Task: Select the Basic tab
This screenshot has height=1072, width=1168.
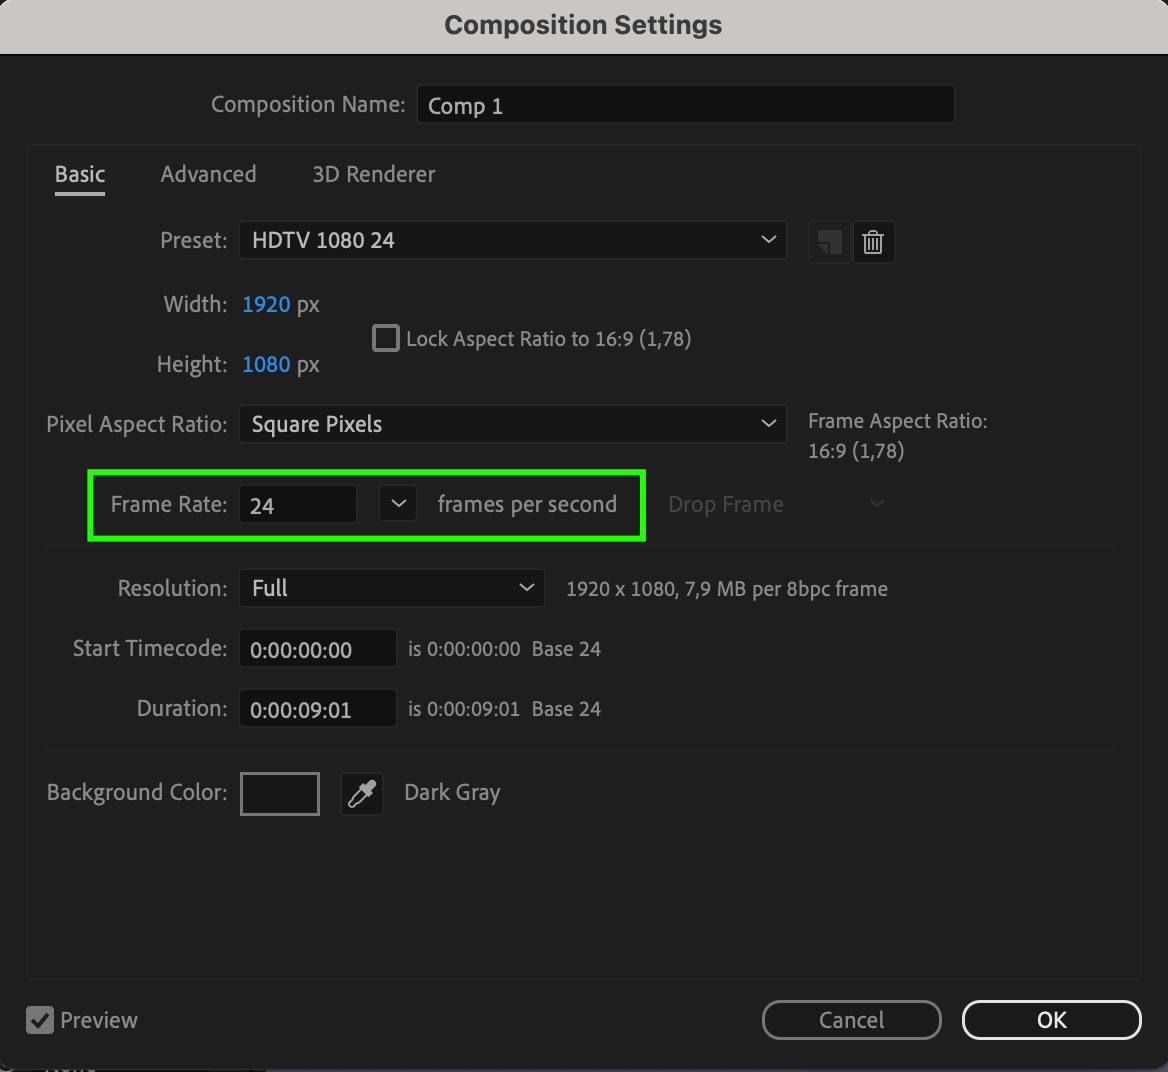Action: click(80, 174)
